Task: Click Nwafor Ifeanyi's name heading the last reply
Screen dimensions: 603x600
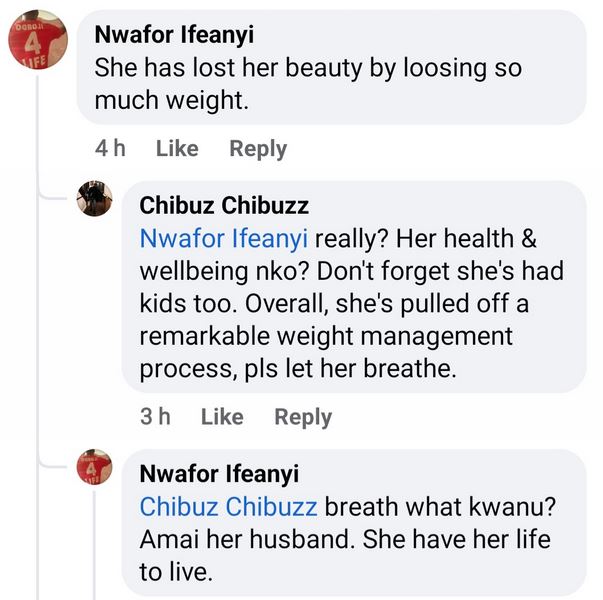Action: pos(219,474)
